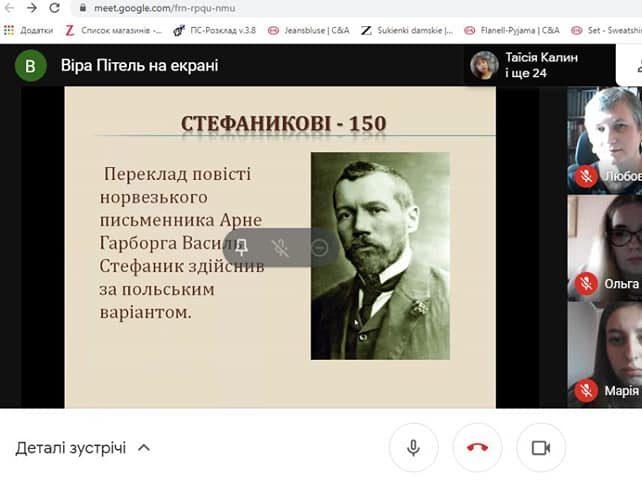This screenshot has height=482, width=642.
Task: Toggle the microphone on or off
Action: [x=414, y=448]
